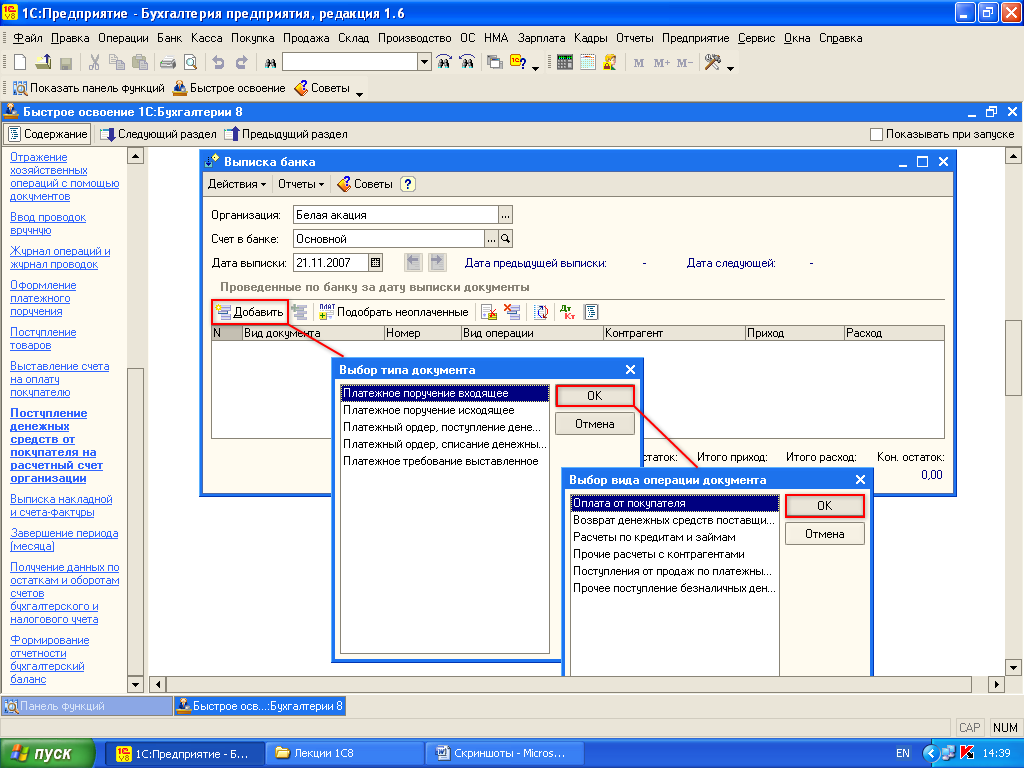Switch to Панель функций window tab

87,706
